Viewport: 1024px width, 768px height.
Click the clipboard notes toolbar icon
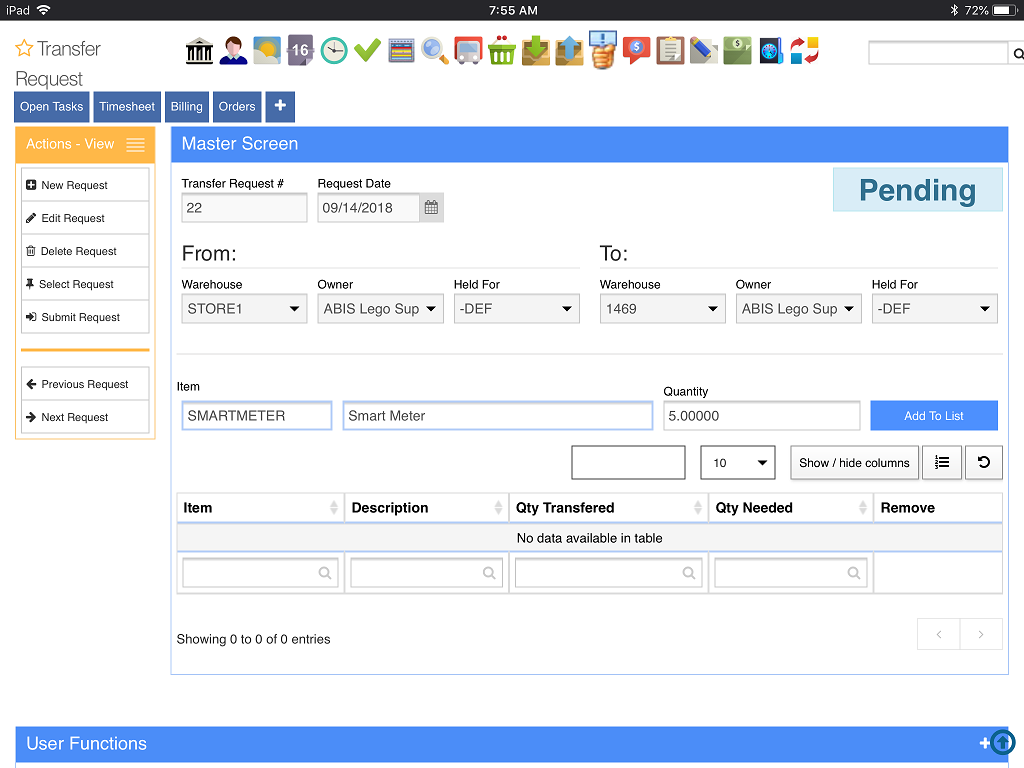(x=670, y=50)
